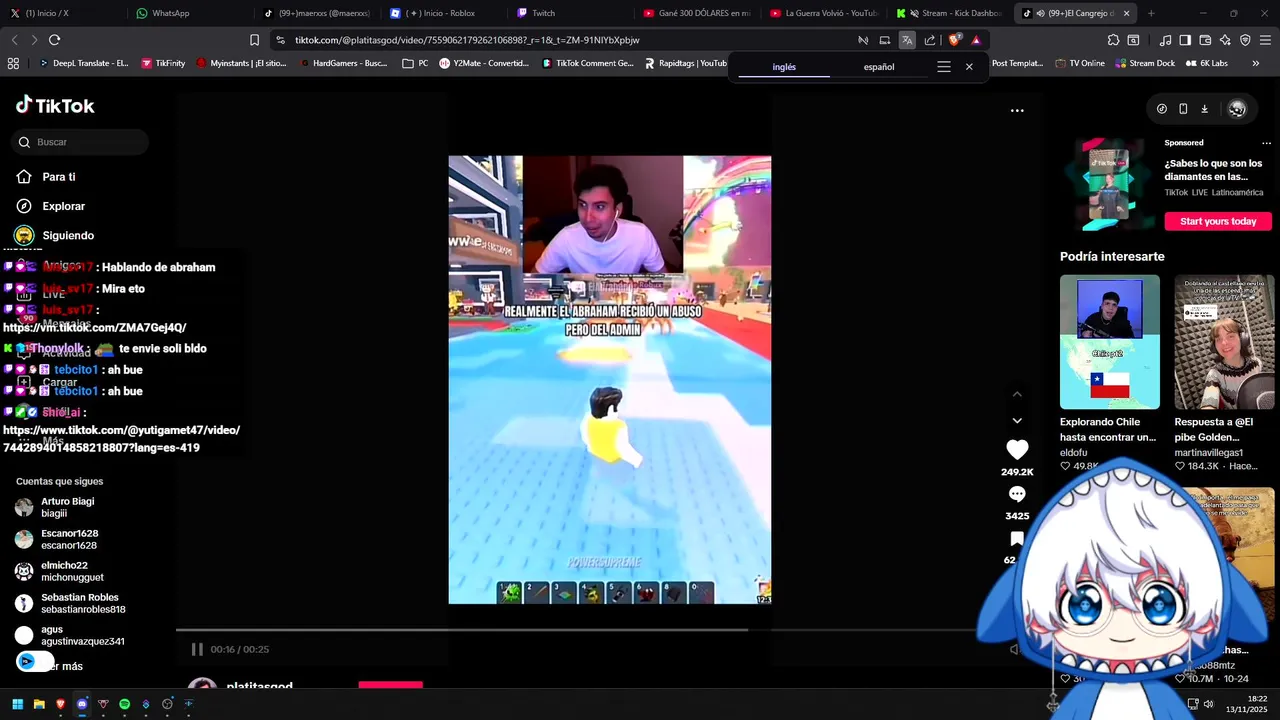Toggle the browser sidebar panel icon
Image resolution: width=1280 pixels, height=720 pixels.
click(1185, 40)
